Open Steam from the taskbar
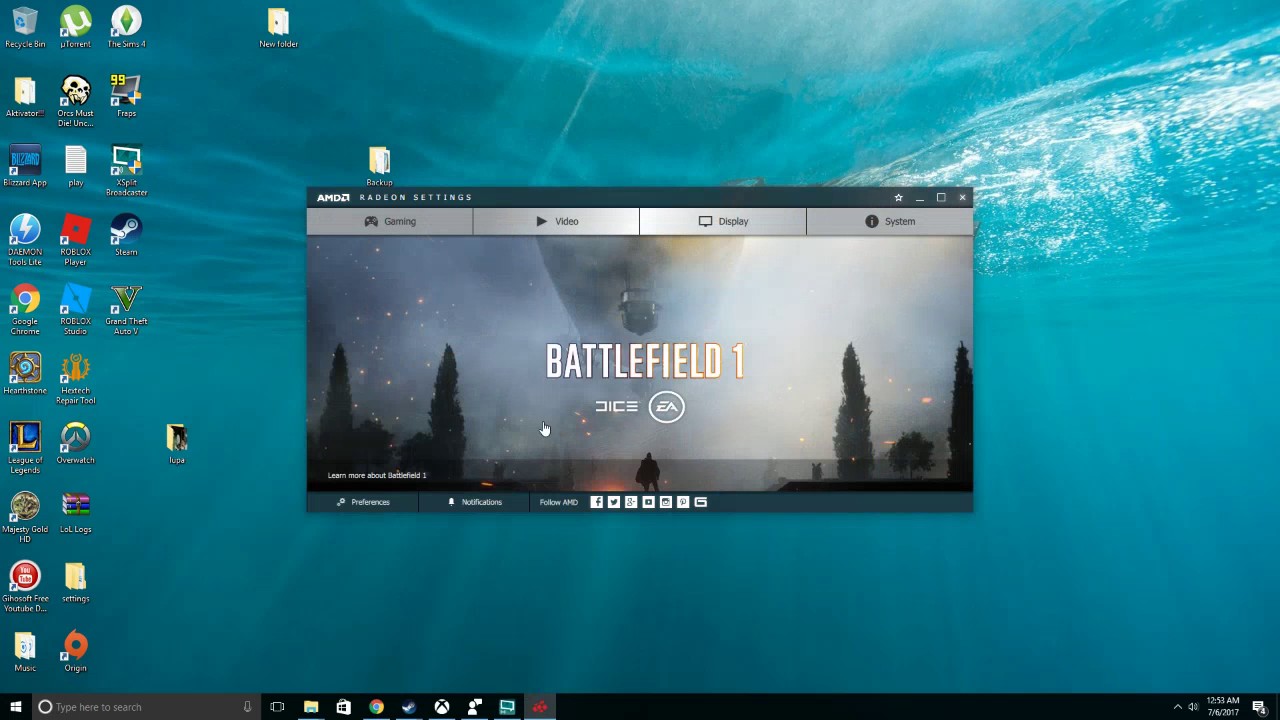Viewport: 1280px width, 720px height. [x=409, y=707]
